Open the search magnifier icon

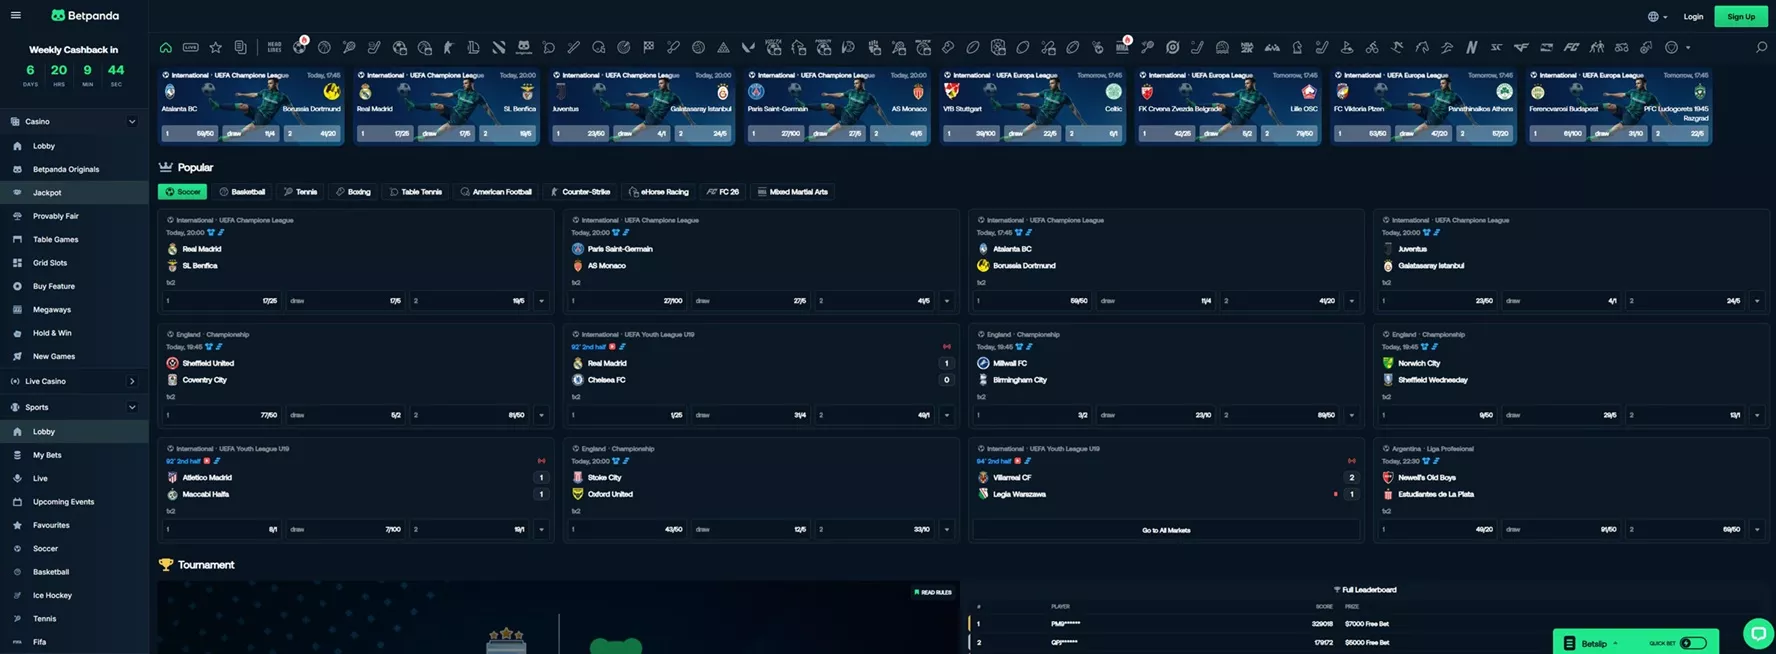pyautogui.click(x=1761, y=47)
